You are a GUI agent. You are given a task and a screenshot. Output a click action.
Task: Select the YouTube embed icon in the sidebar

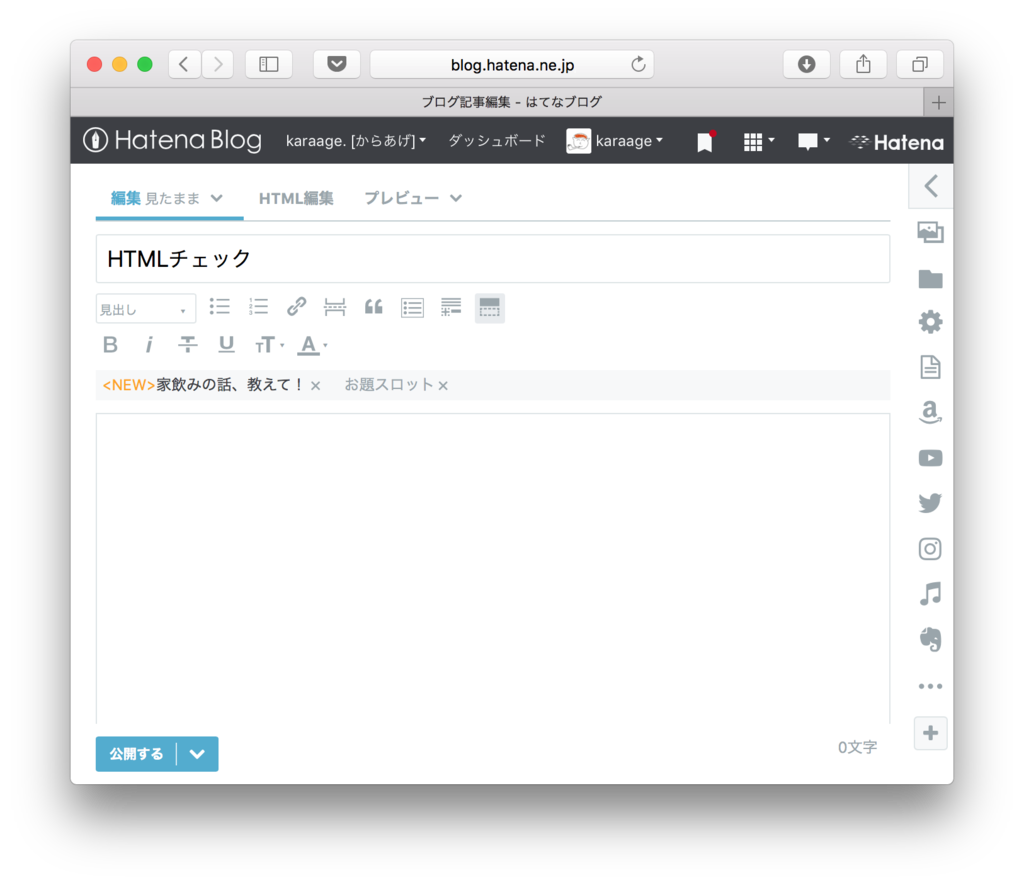tap(930, 458)
